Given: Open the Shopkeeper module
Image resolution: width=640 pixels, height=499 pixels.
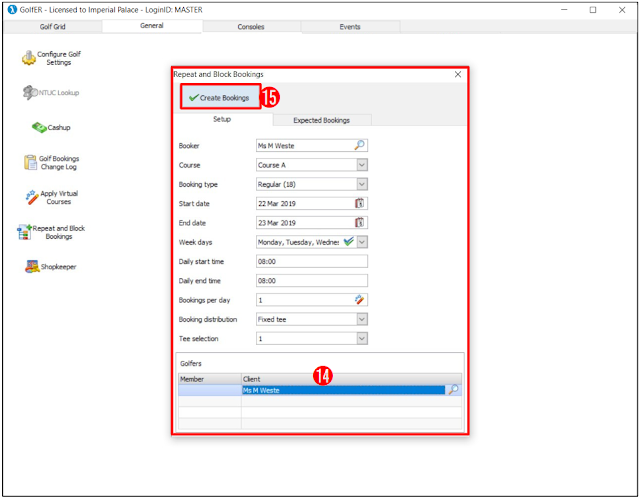Looking at the screenshot, I should 51,266.
